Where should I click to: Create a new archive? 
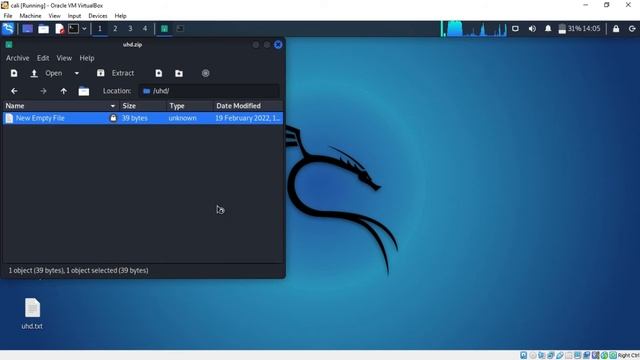(x=14, y=73)
